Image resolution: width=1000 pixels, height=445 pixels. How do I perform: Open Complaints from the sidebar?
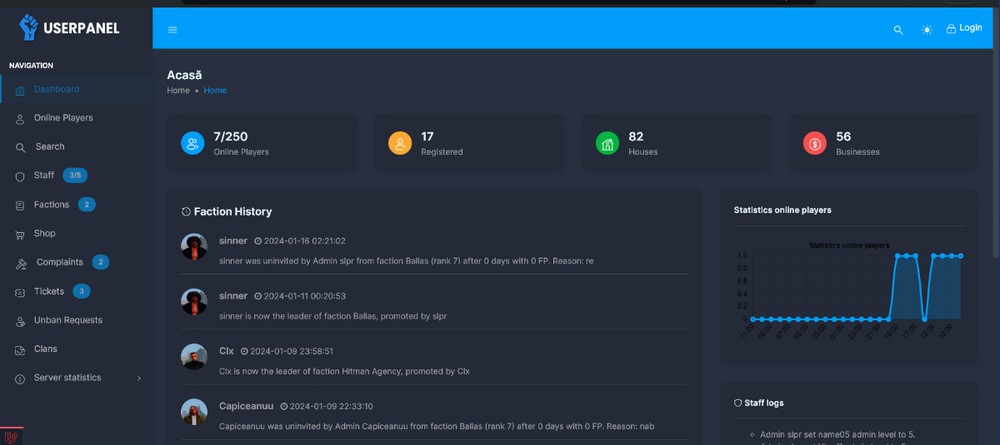click(x=59, y=263)
